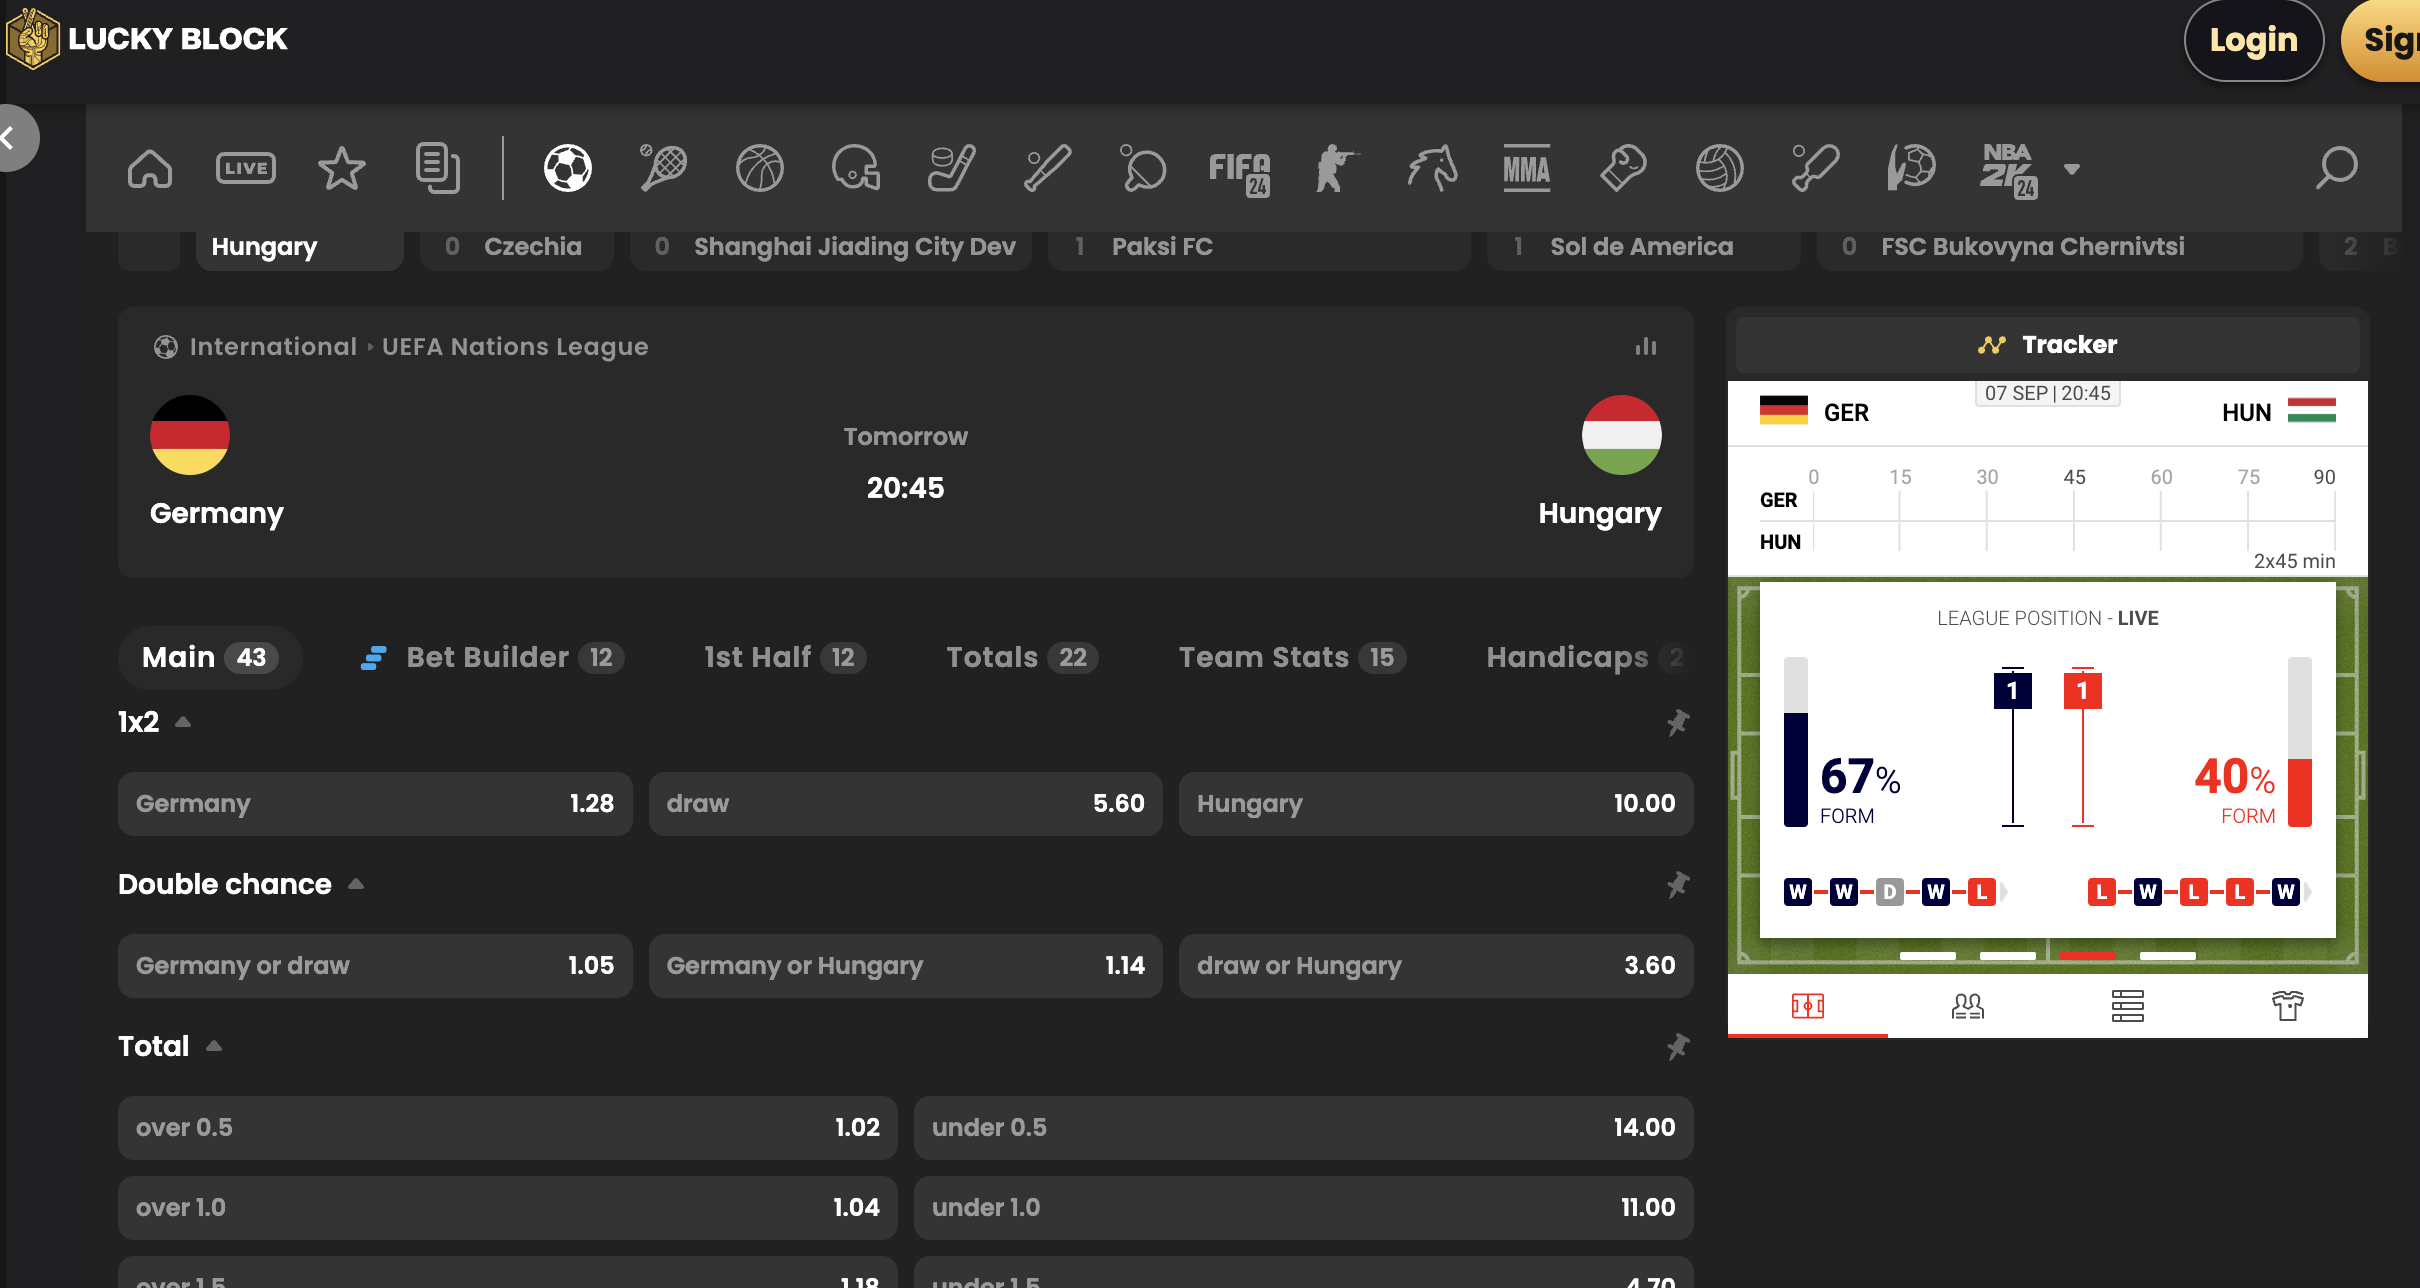This screenshot has height=1288, width=2420.
Task: Select the Soccer ball sport icon
Action: 568,168
